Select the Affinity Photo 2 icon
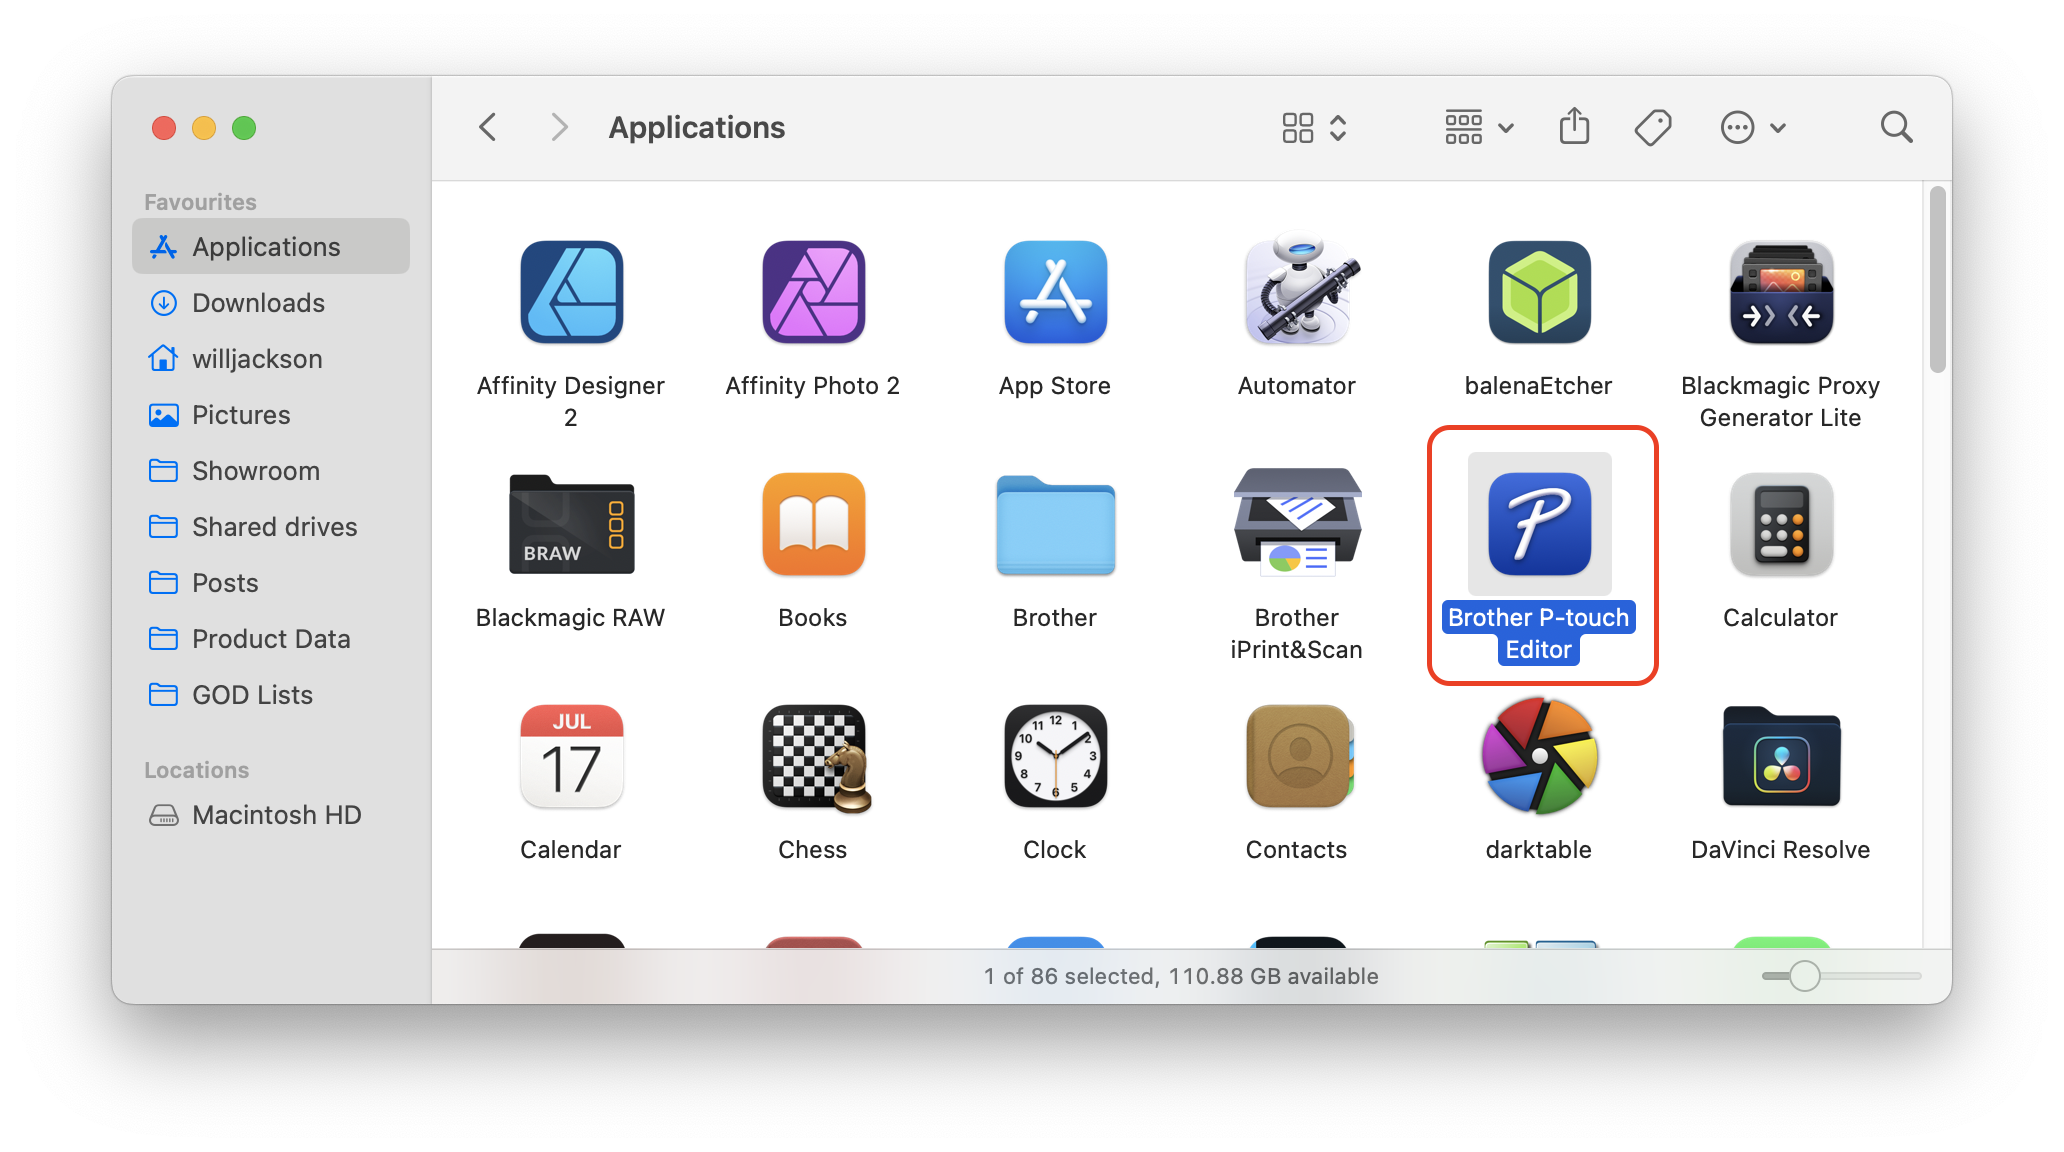The width and height of the screenshot is (2064, 1152). pyautogui.click(x=814, y=292)
